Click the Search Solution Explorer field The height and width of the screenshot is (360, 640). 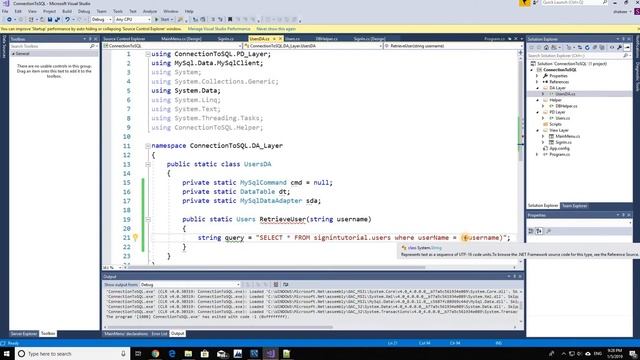[x=579, y=56]
